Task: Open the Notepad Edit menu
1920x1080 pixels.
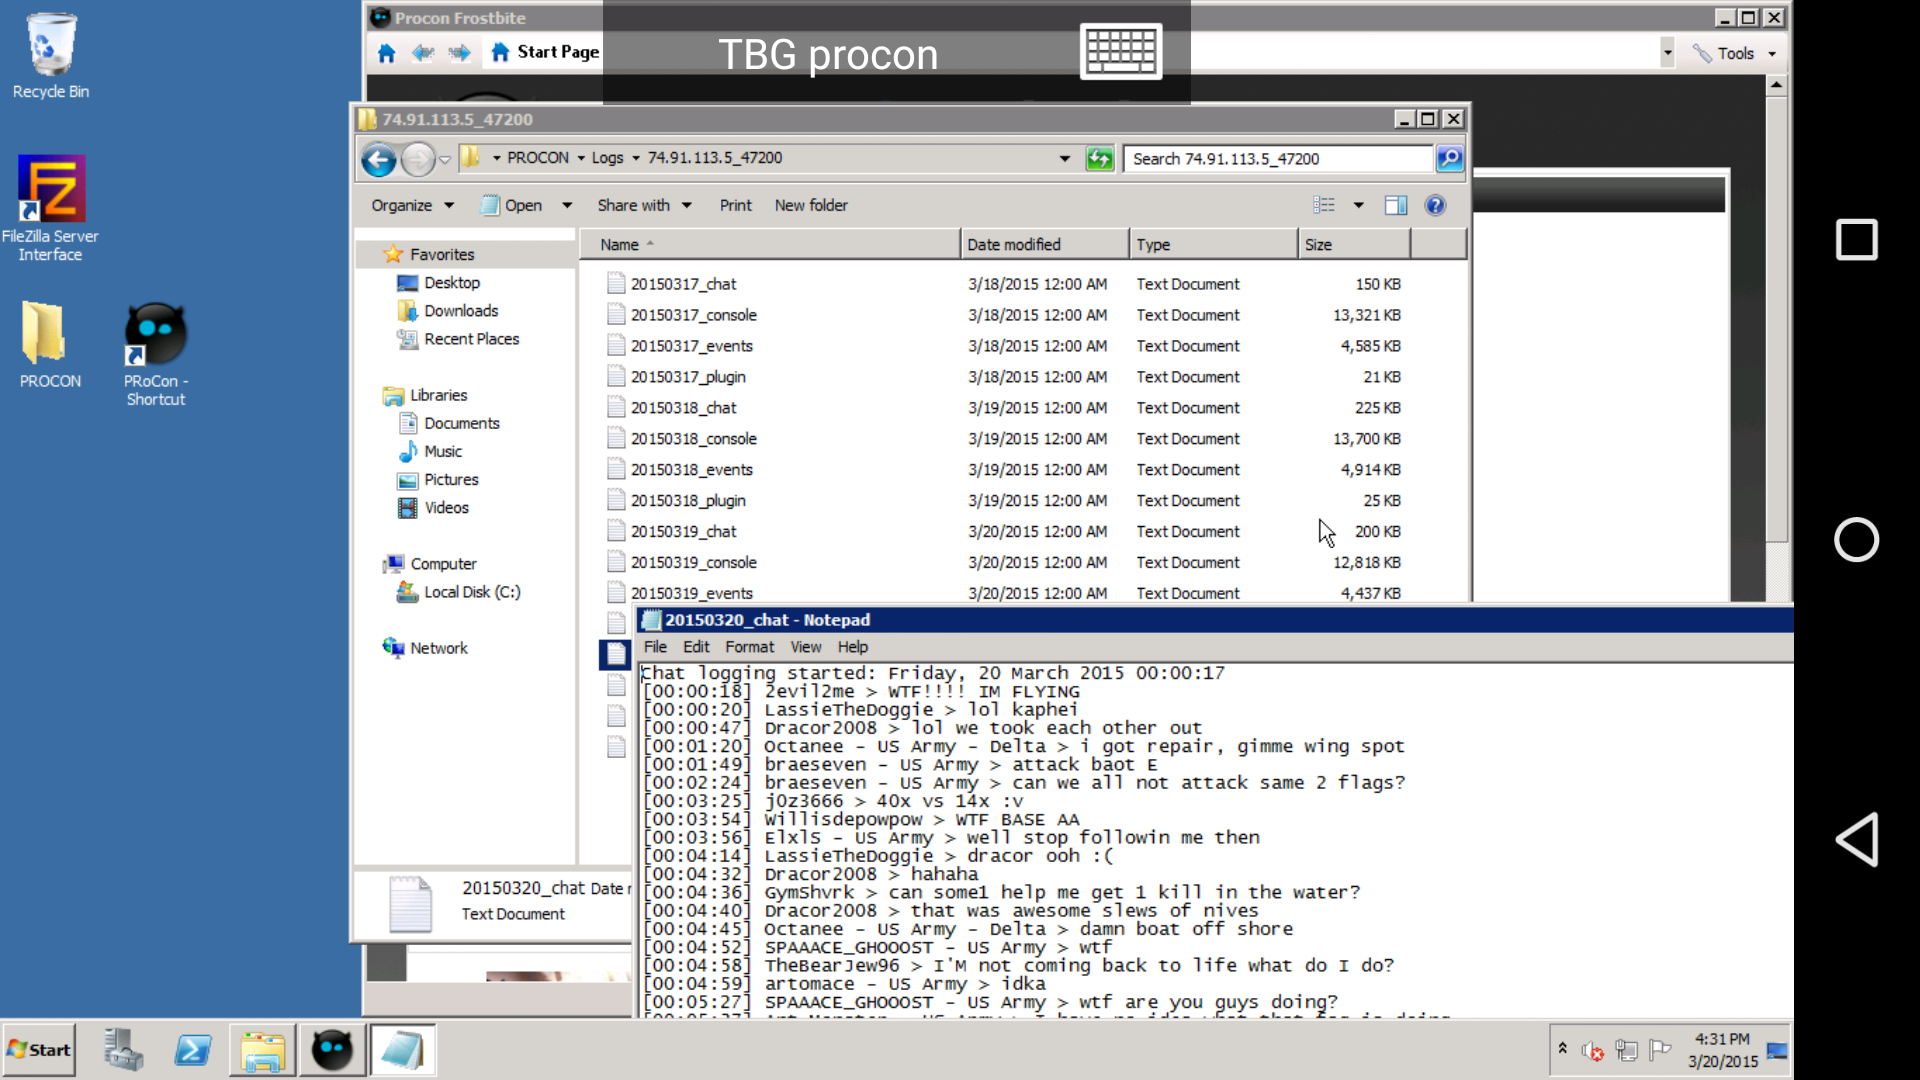Action: [x=696, y=647]
